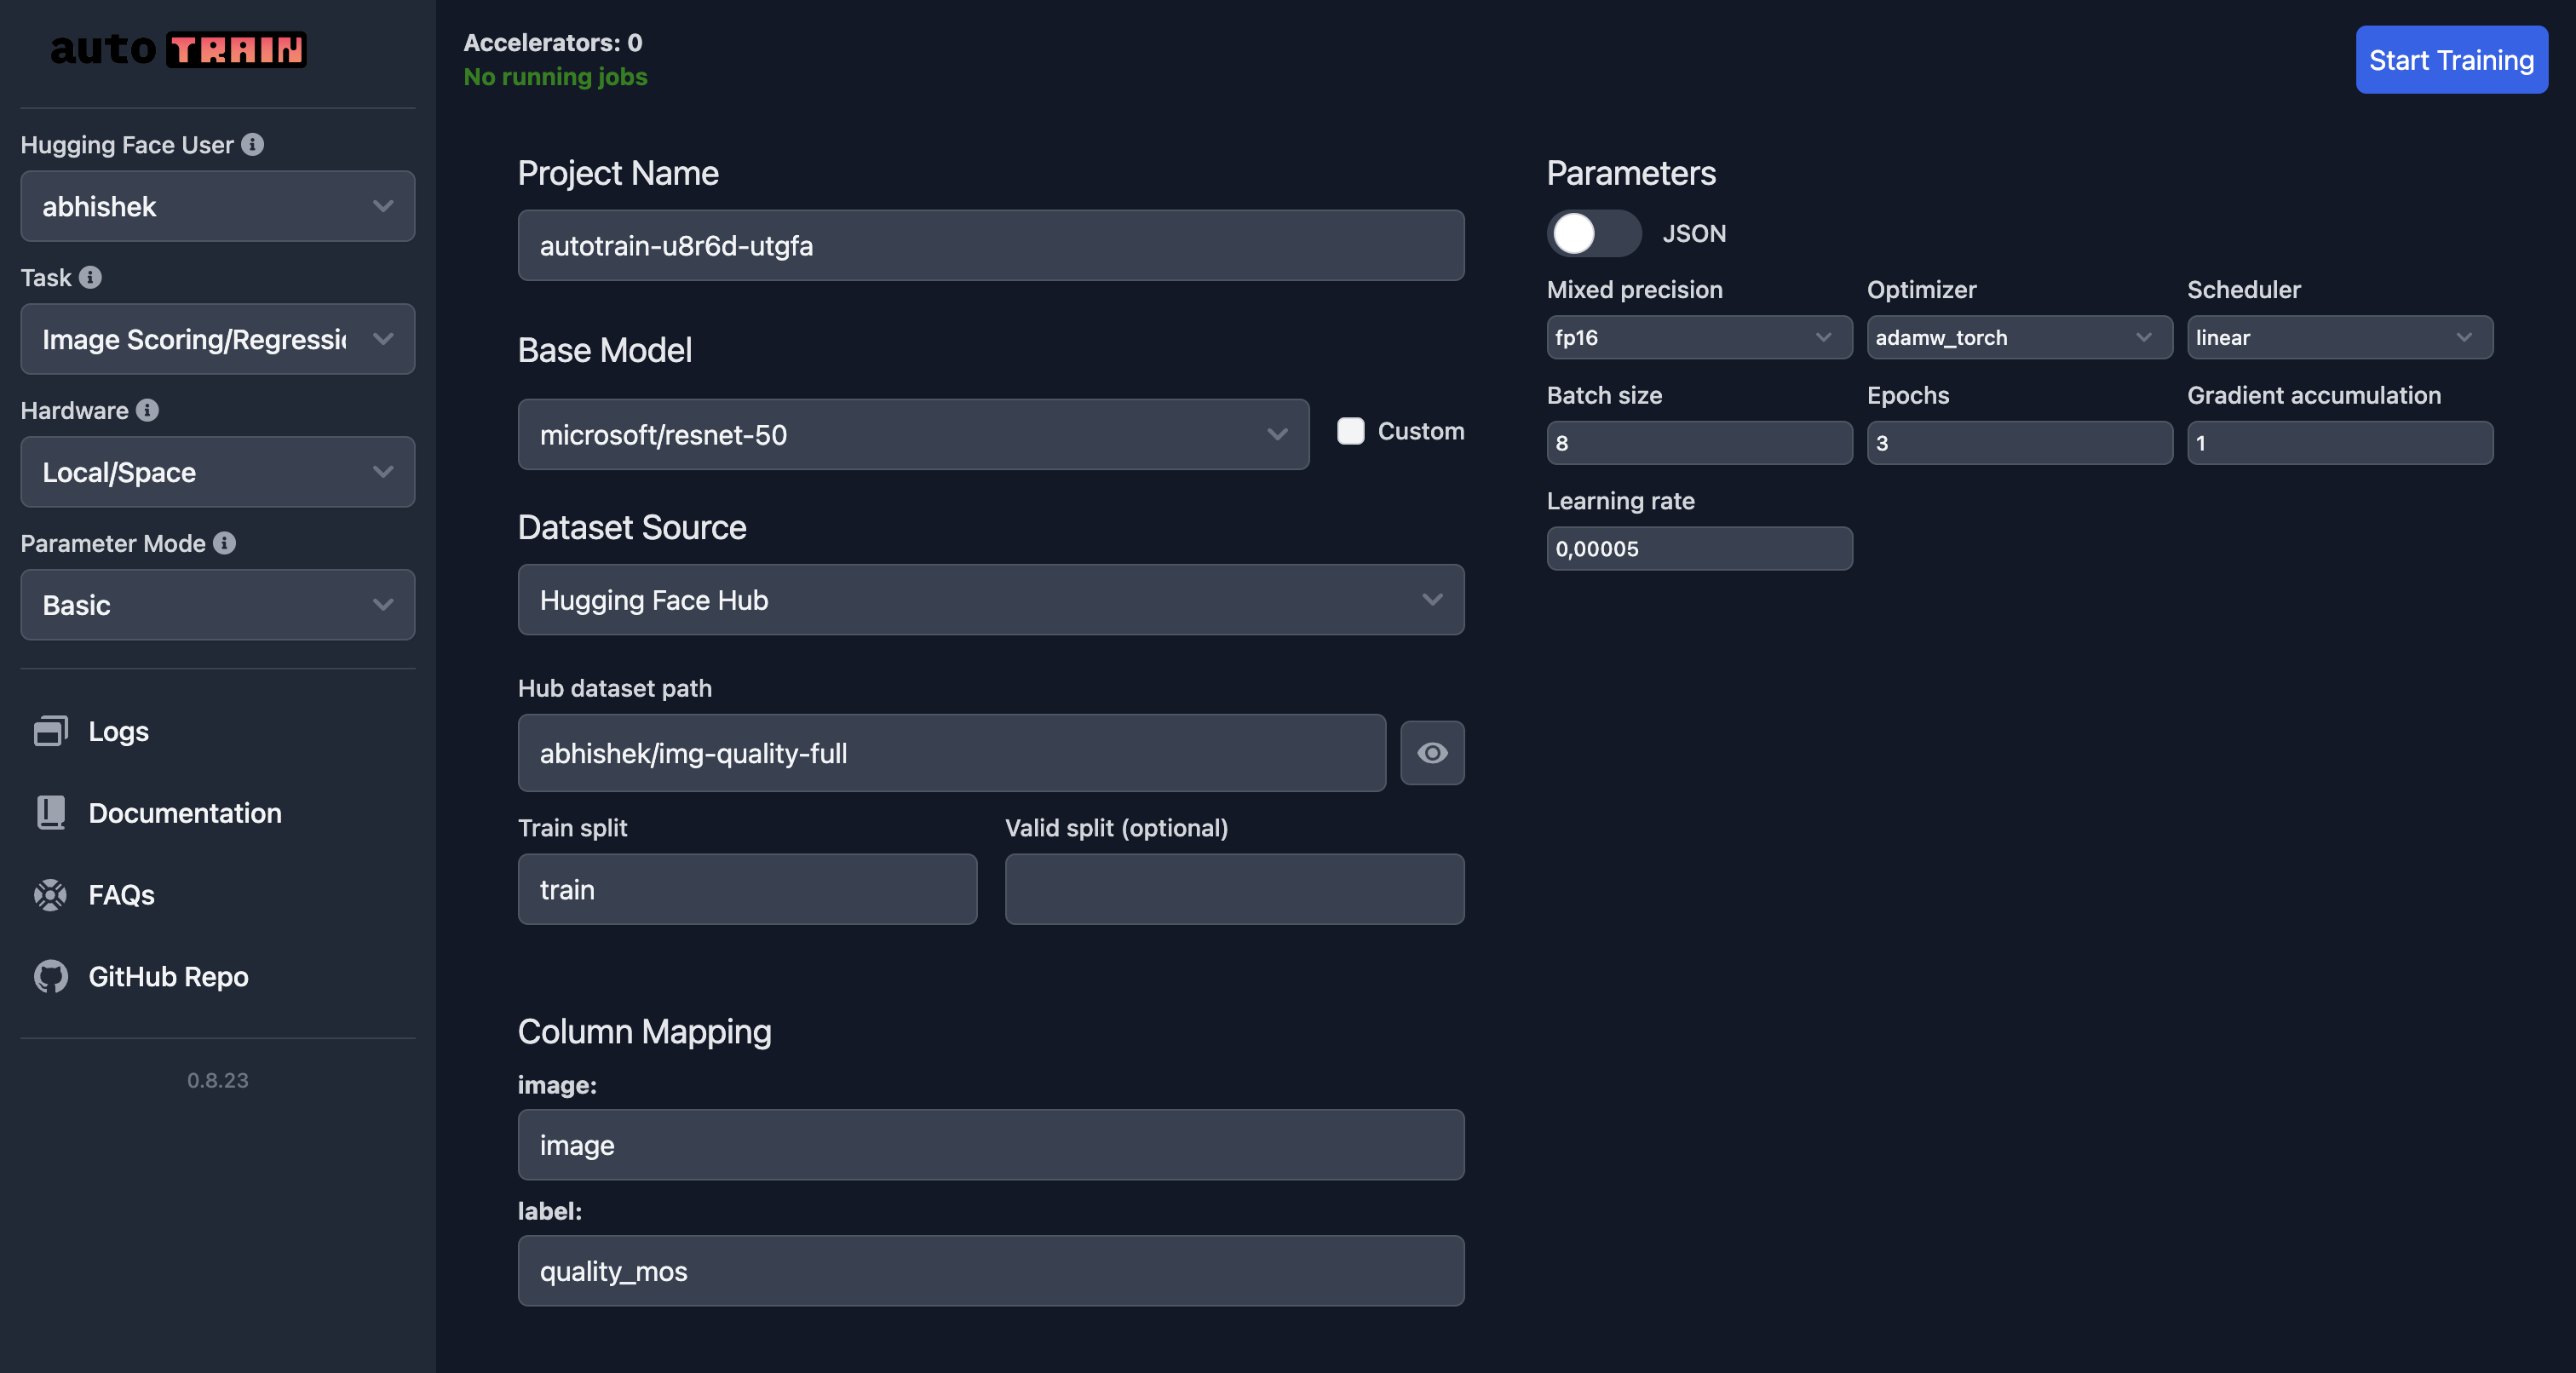Click the eye icon next to dataset path
2576x1373 pixels.
click(1431, 753)
